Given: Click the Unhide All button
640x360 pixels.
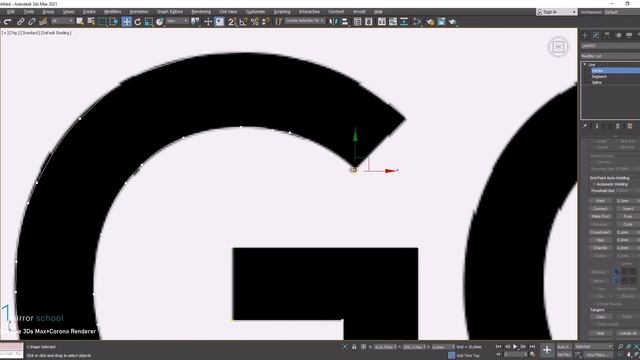Looking at the screenshot, I should tap(628, 333).
